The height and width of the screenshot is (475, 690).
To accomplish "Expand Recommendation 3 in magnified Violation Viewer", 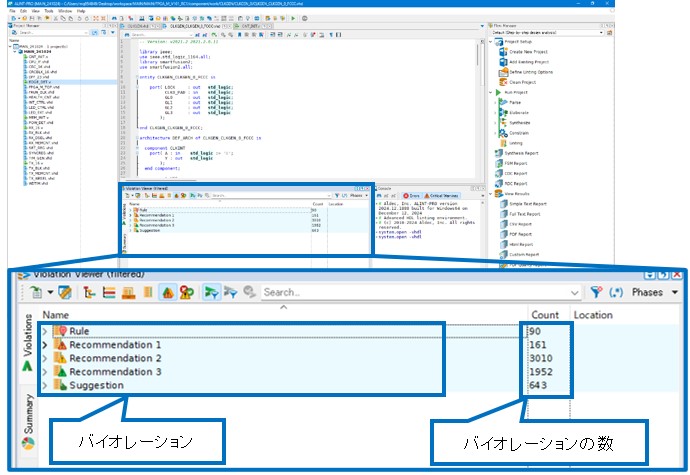I will coord(44,372).
